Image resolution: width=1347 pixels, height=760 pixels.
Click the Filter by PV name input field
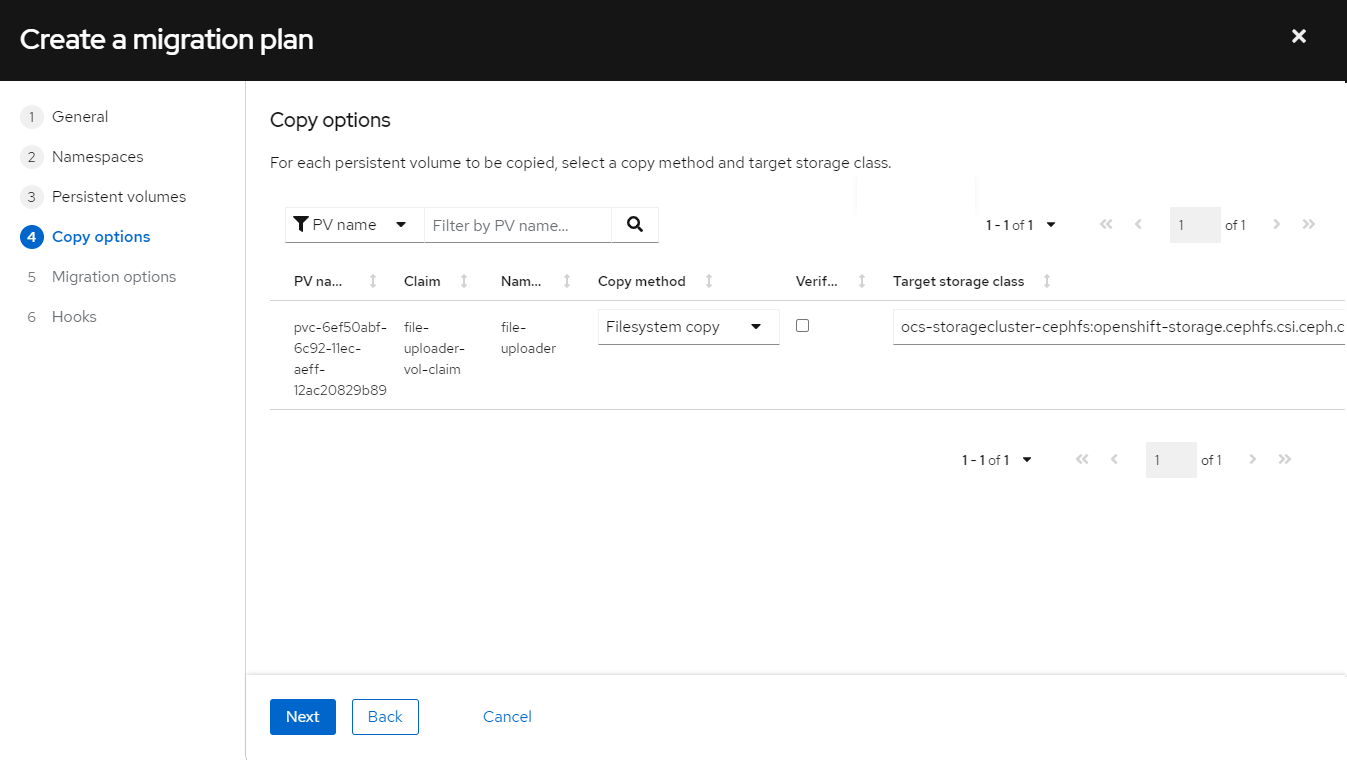(x=516, y=224)
